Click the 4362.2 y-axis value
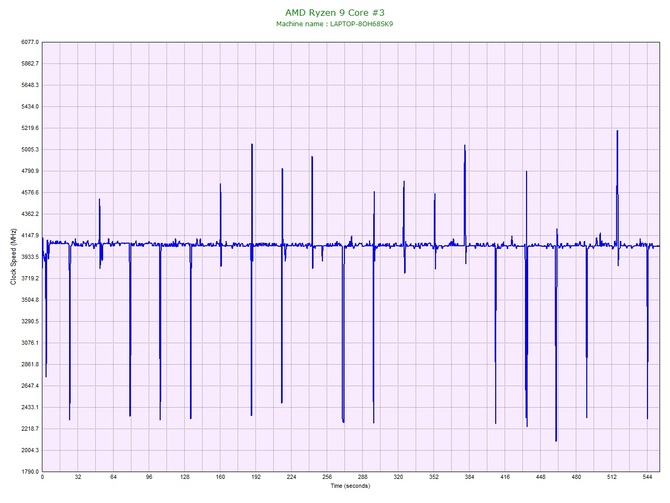Viewport: 670px width, 503px height. (x=30, y=214)
